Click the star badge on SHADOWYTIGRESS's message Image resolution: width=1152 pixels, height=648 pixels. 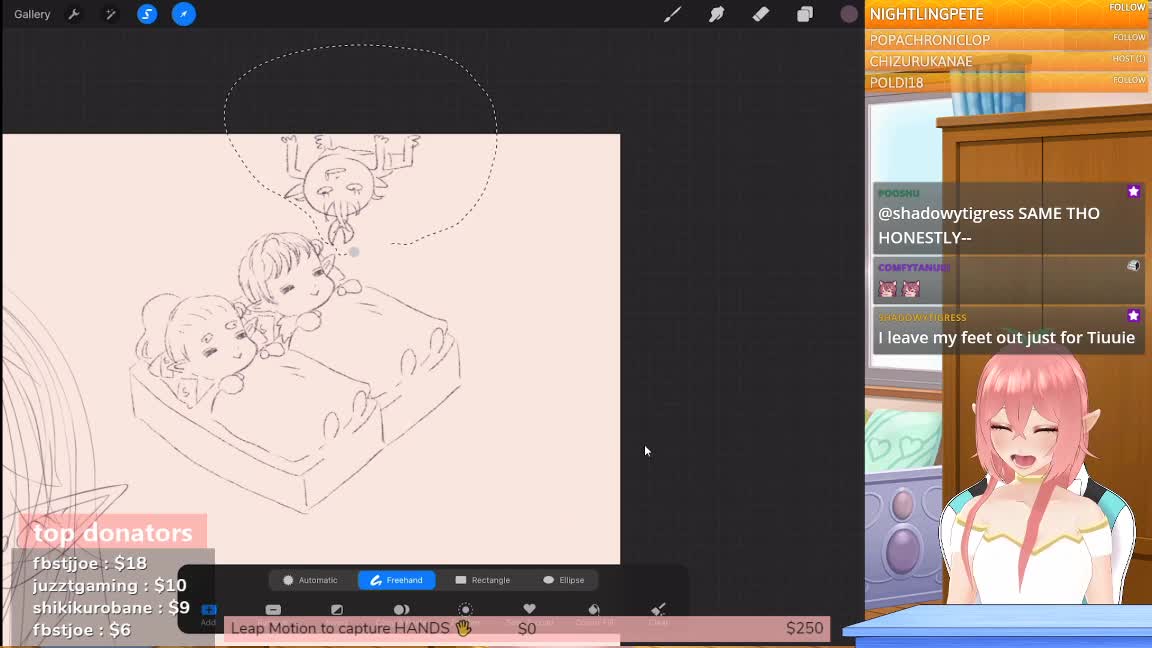1134,316
